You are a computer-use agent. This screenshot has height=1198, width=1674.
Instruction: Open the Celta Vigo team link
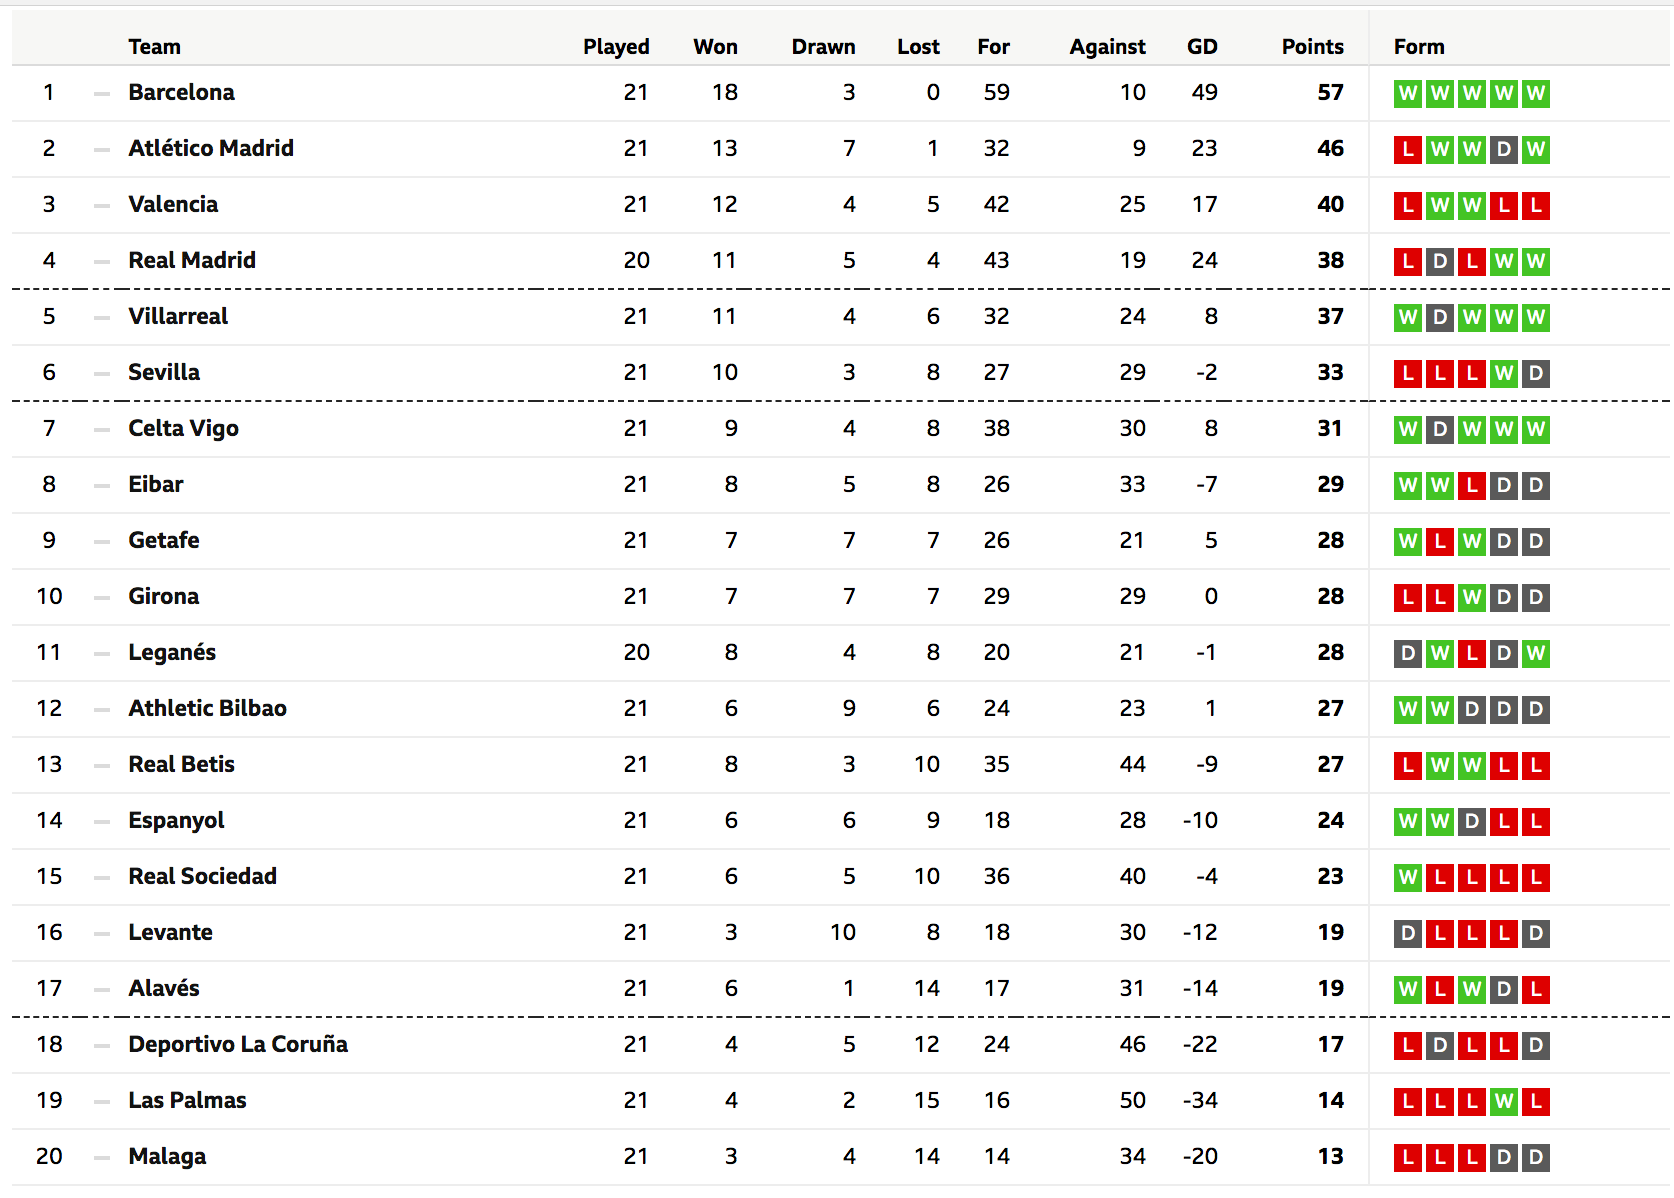183,428
